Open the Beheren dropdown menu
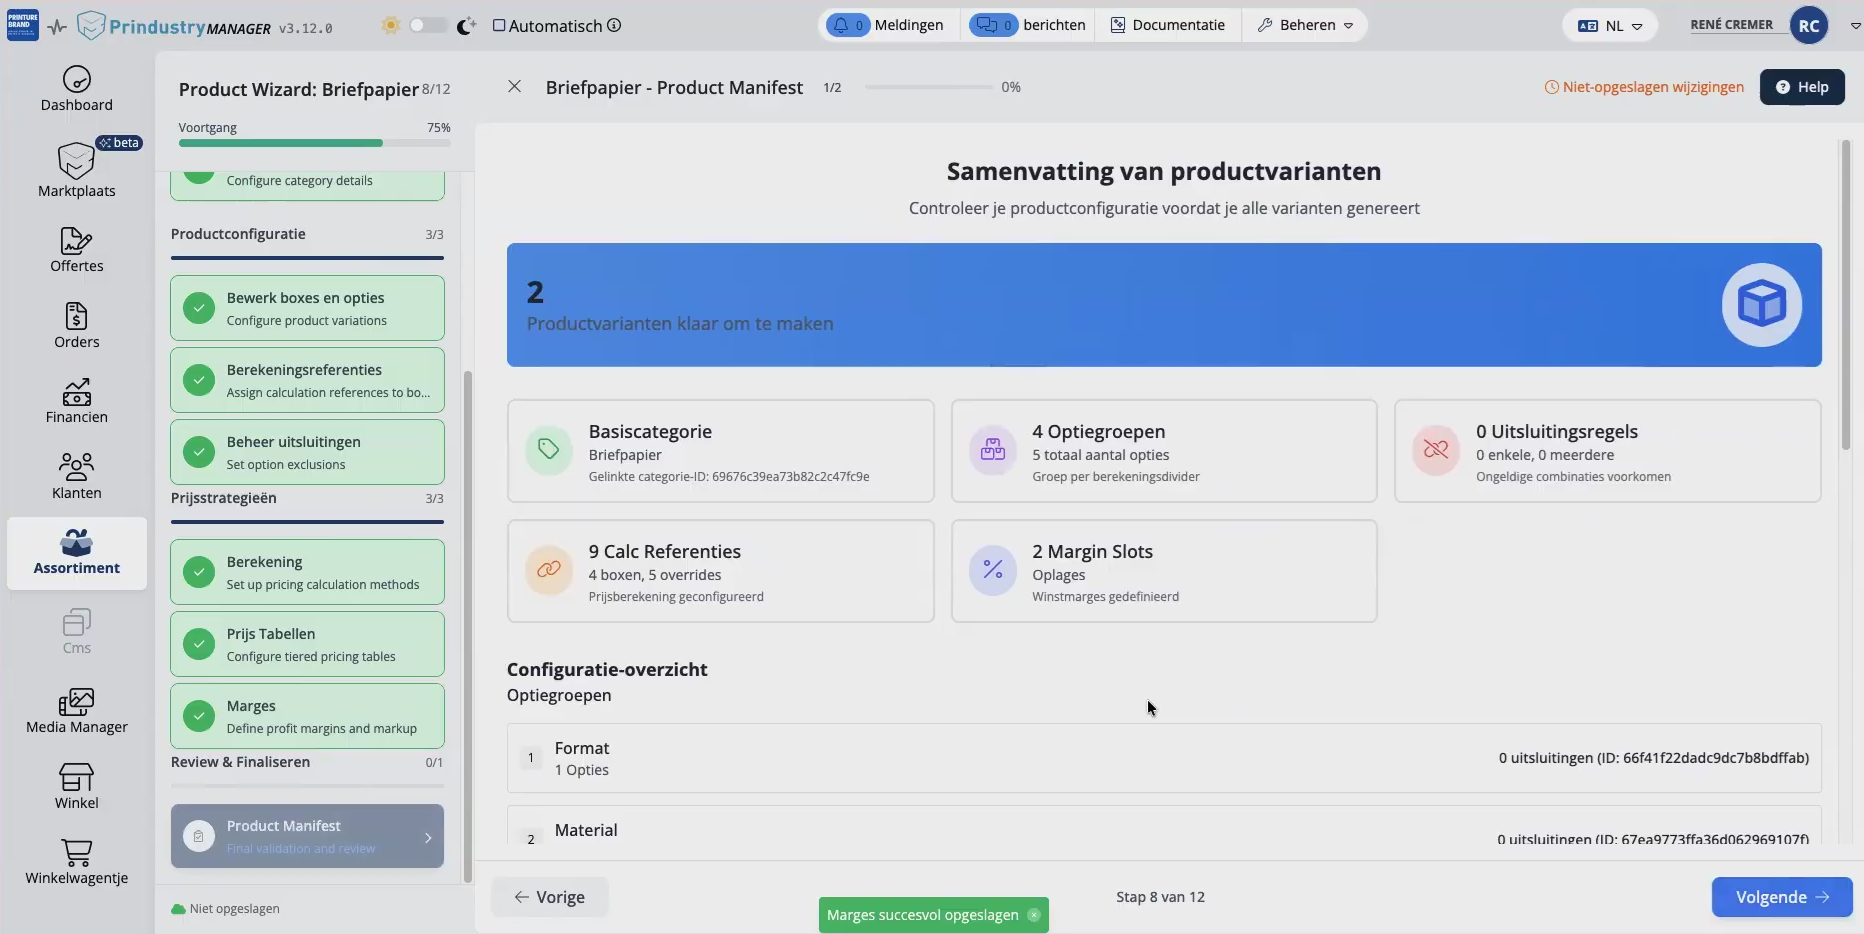This screenshot has height=934, width=1864. point(1305,25)
